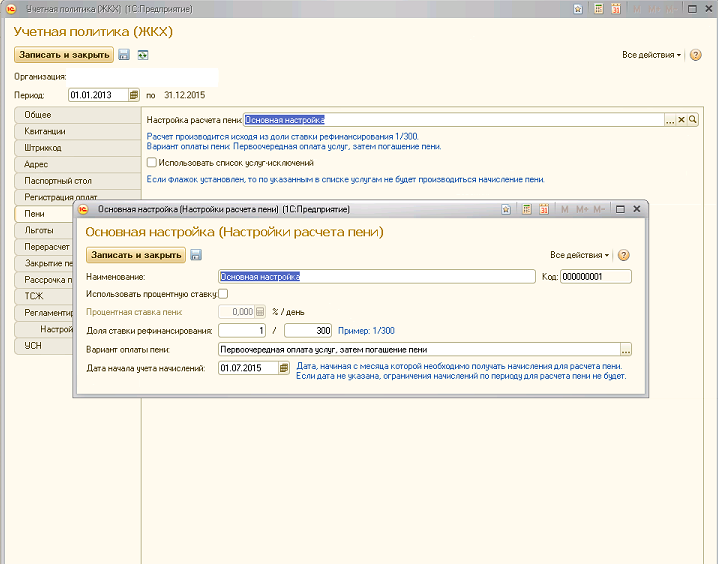Open calendar picker for Дата начала учета начислений
Image resolution: width=718 pixels, height=564 pixels.
[284, 368]
